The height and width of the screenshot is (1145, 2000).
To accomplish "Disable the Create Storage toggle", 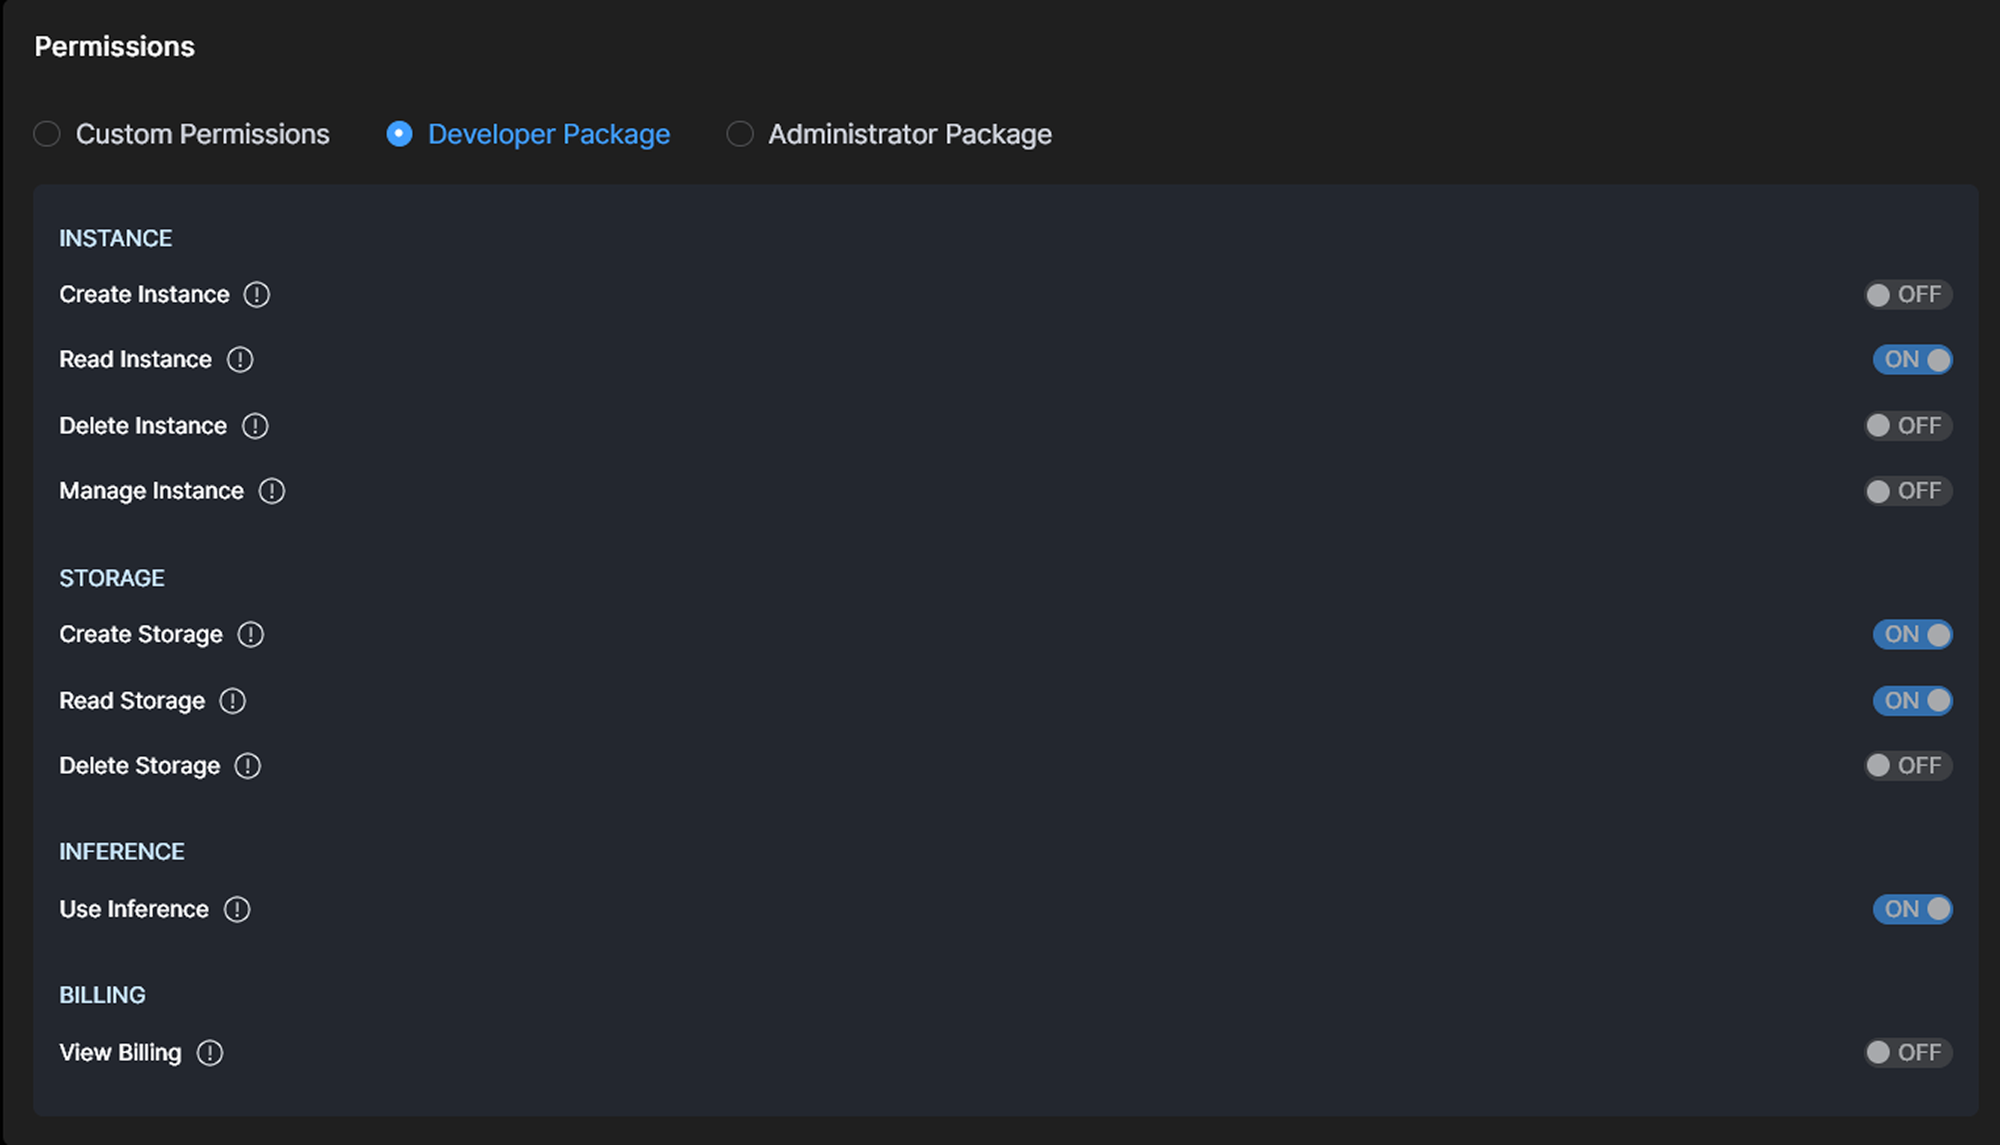I will point(1912,635).
